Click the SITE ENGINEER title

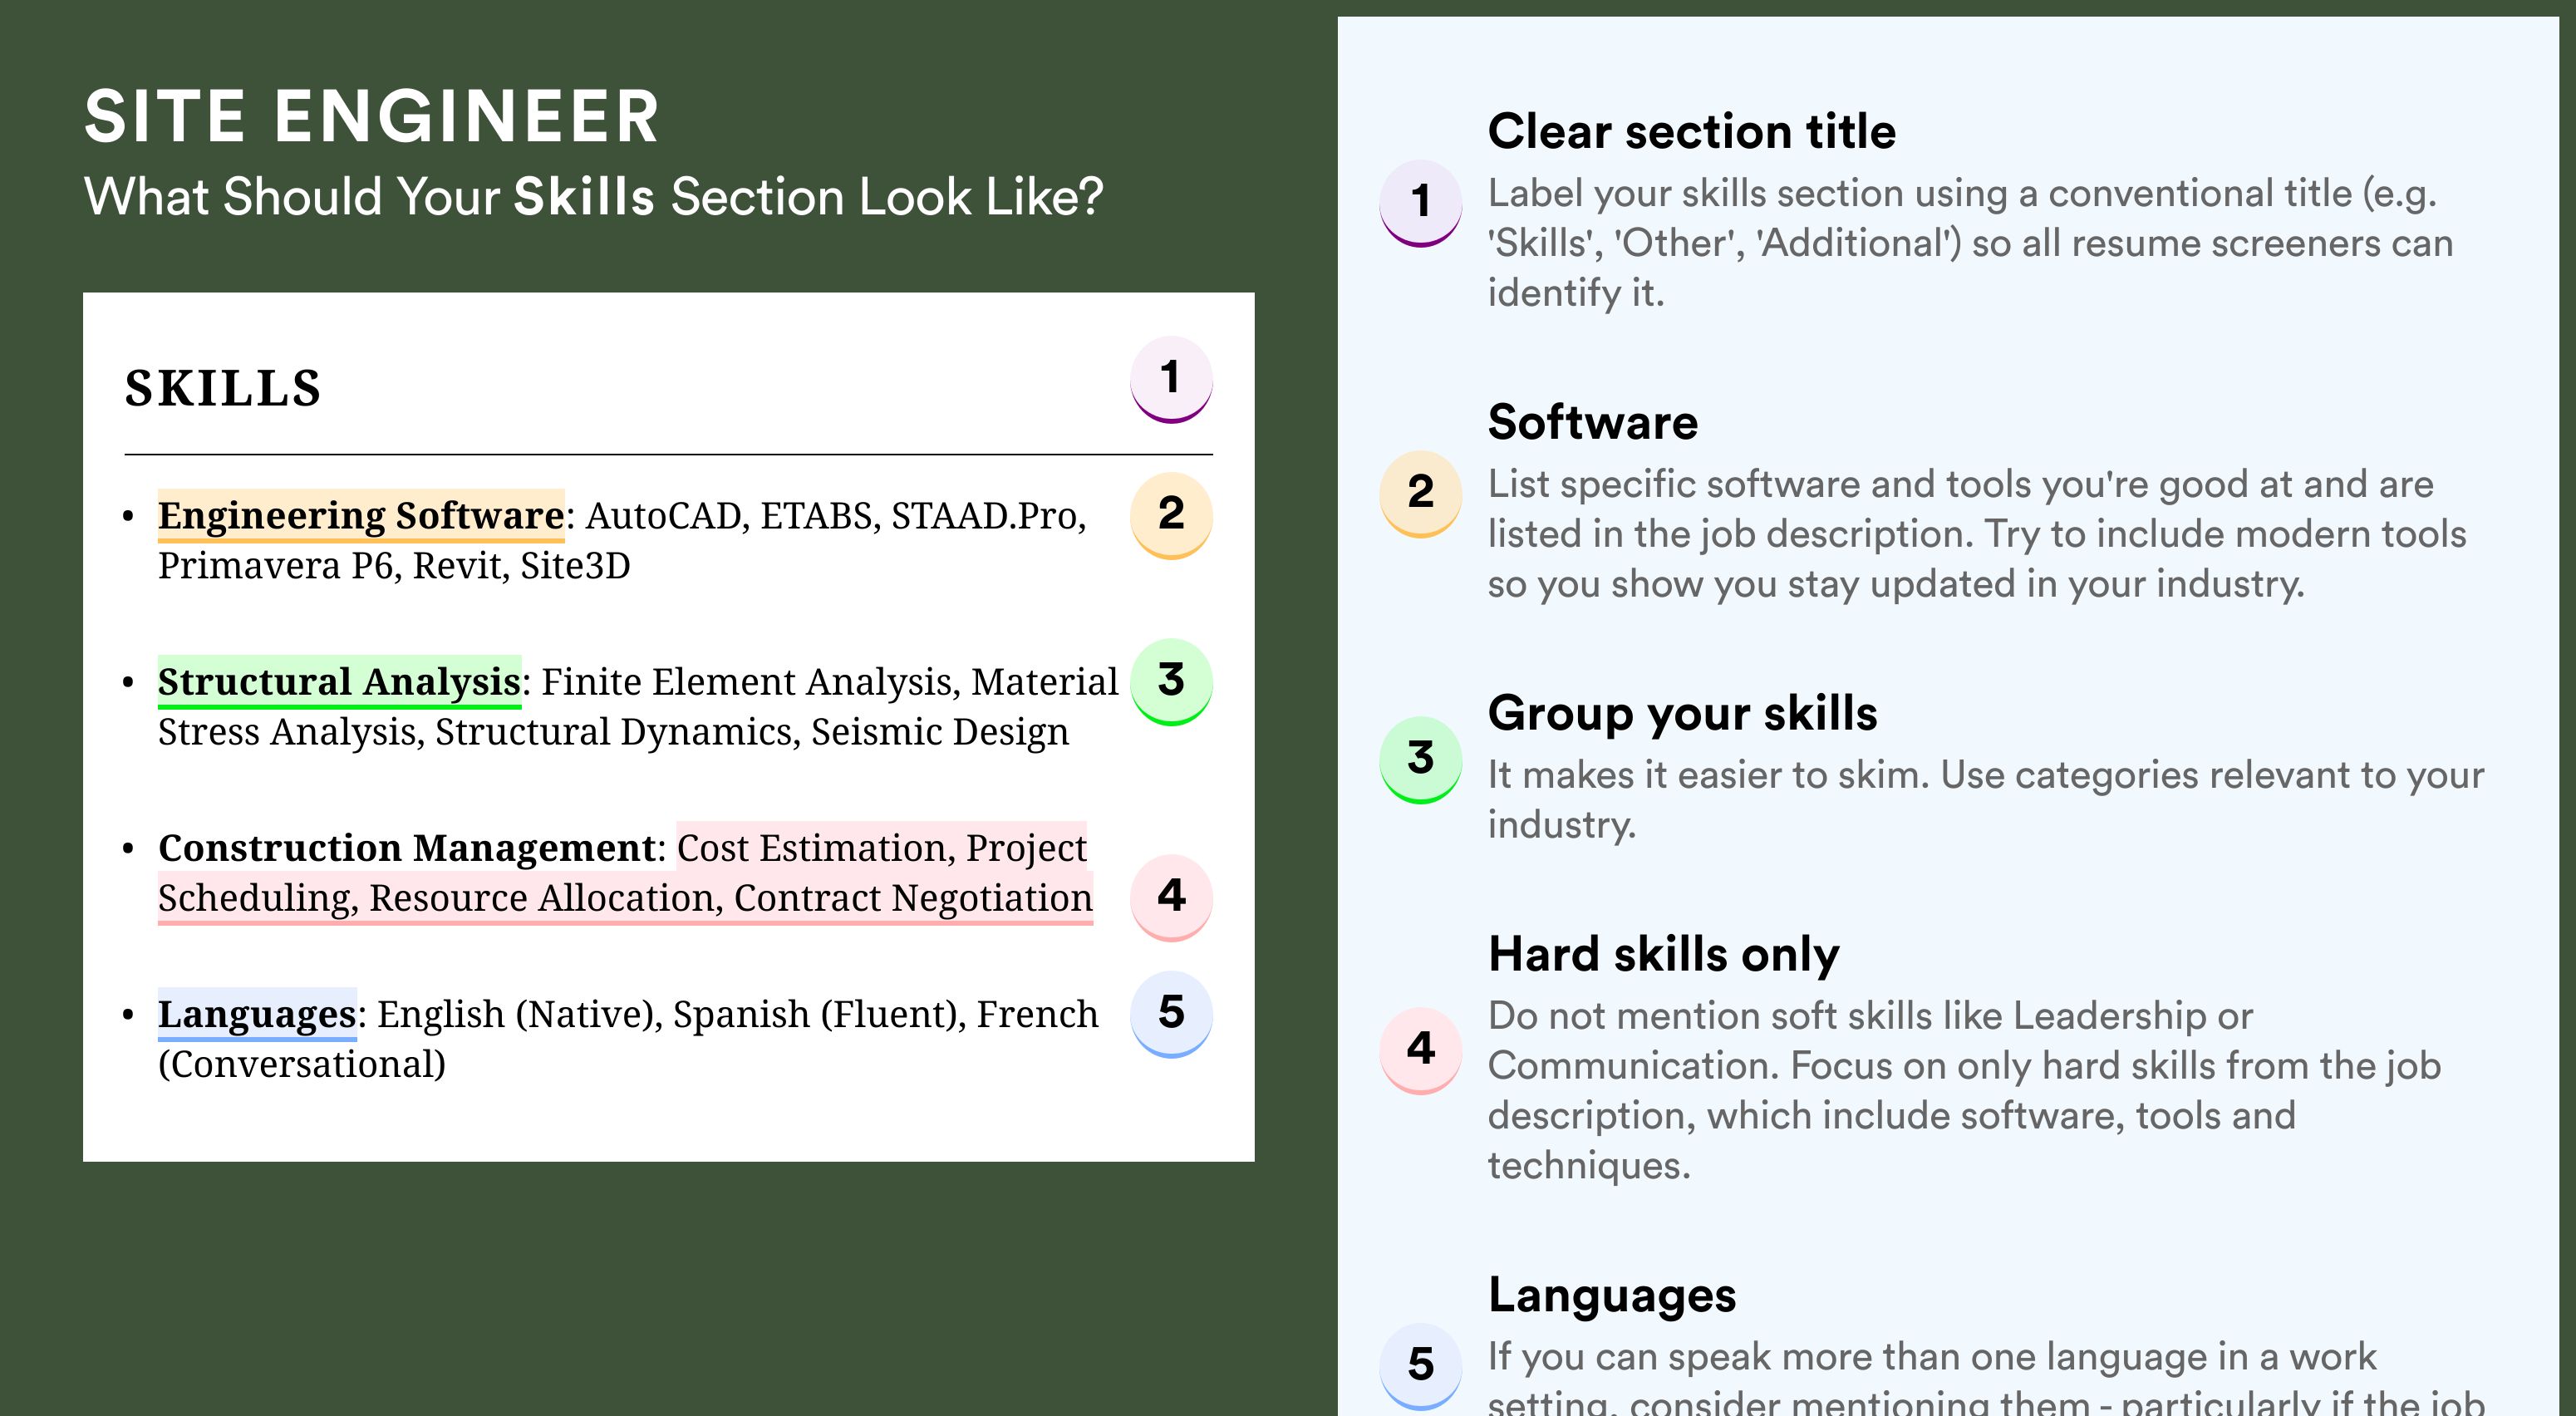click(372, 116)
